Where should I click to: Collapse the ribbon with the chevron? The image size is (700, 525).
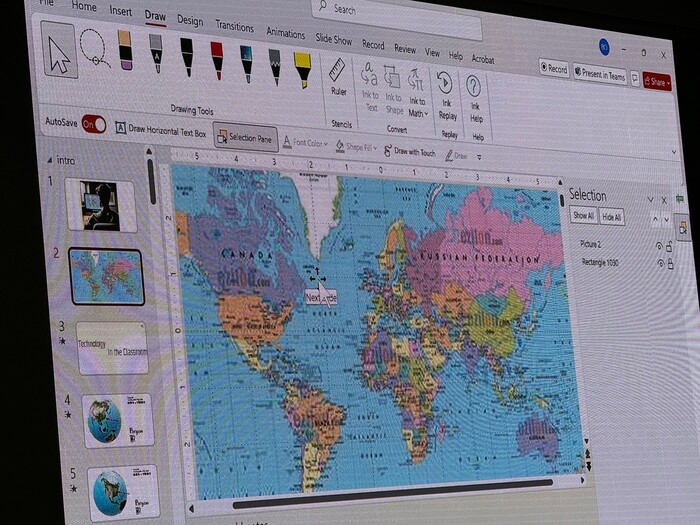(674, 152)
